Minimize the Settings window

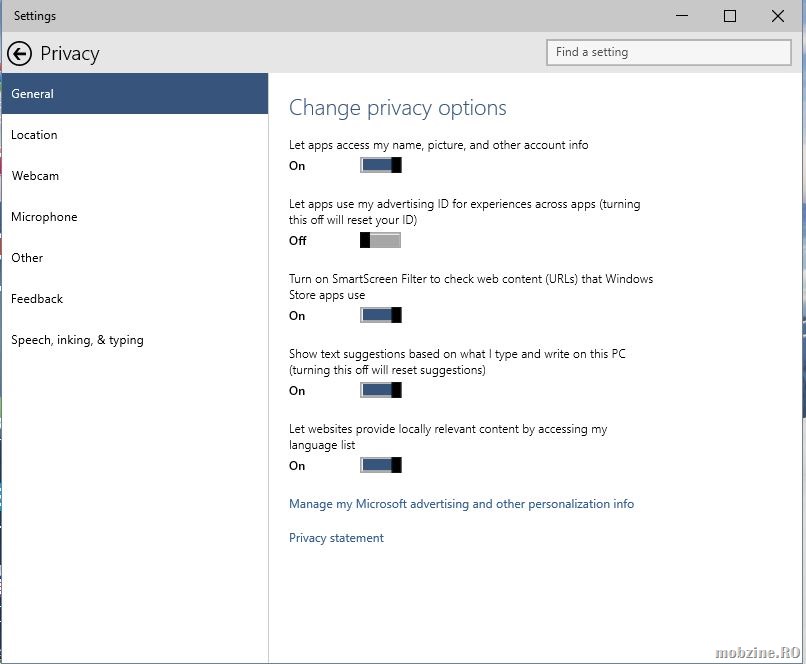(682, 16)
